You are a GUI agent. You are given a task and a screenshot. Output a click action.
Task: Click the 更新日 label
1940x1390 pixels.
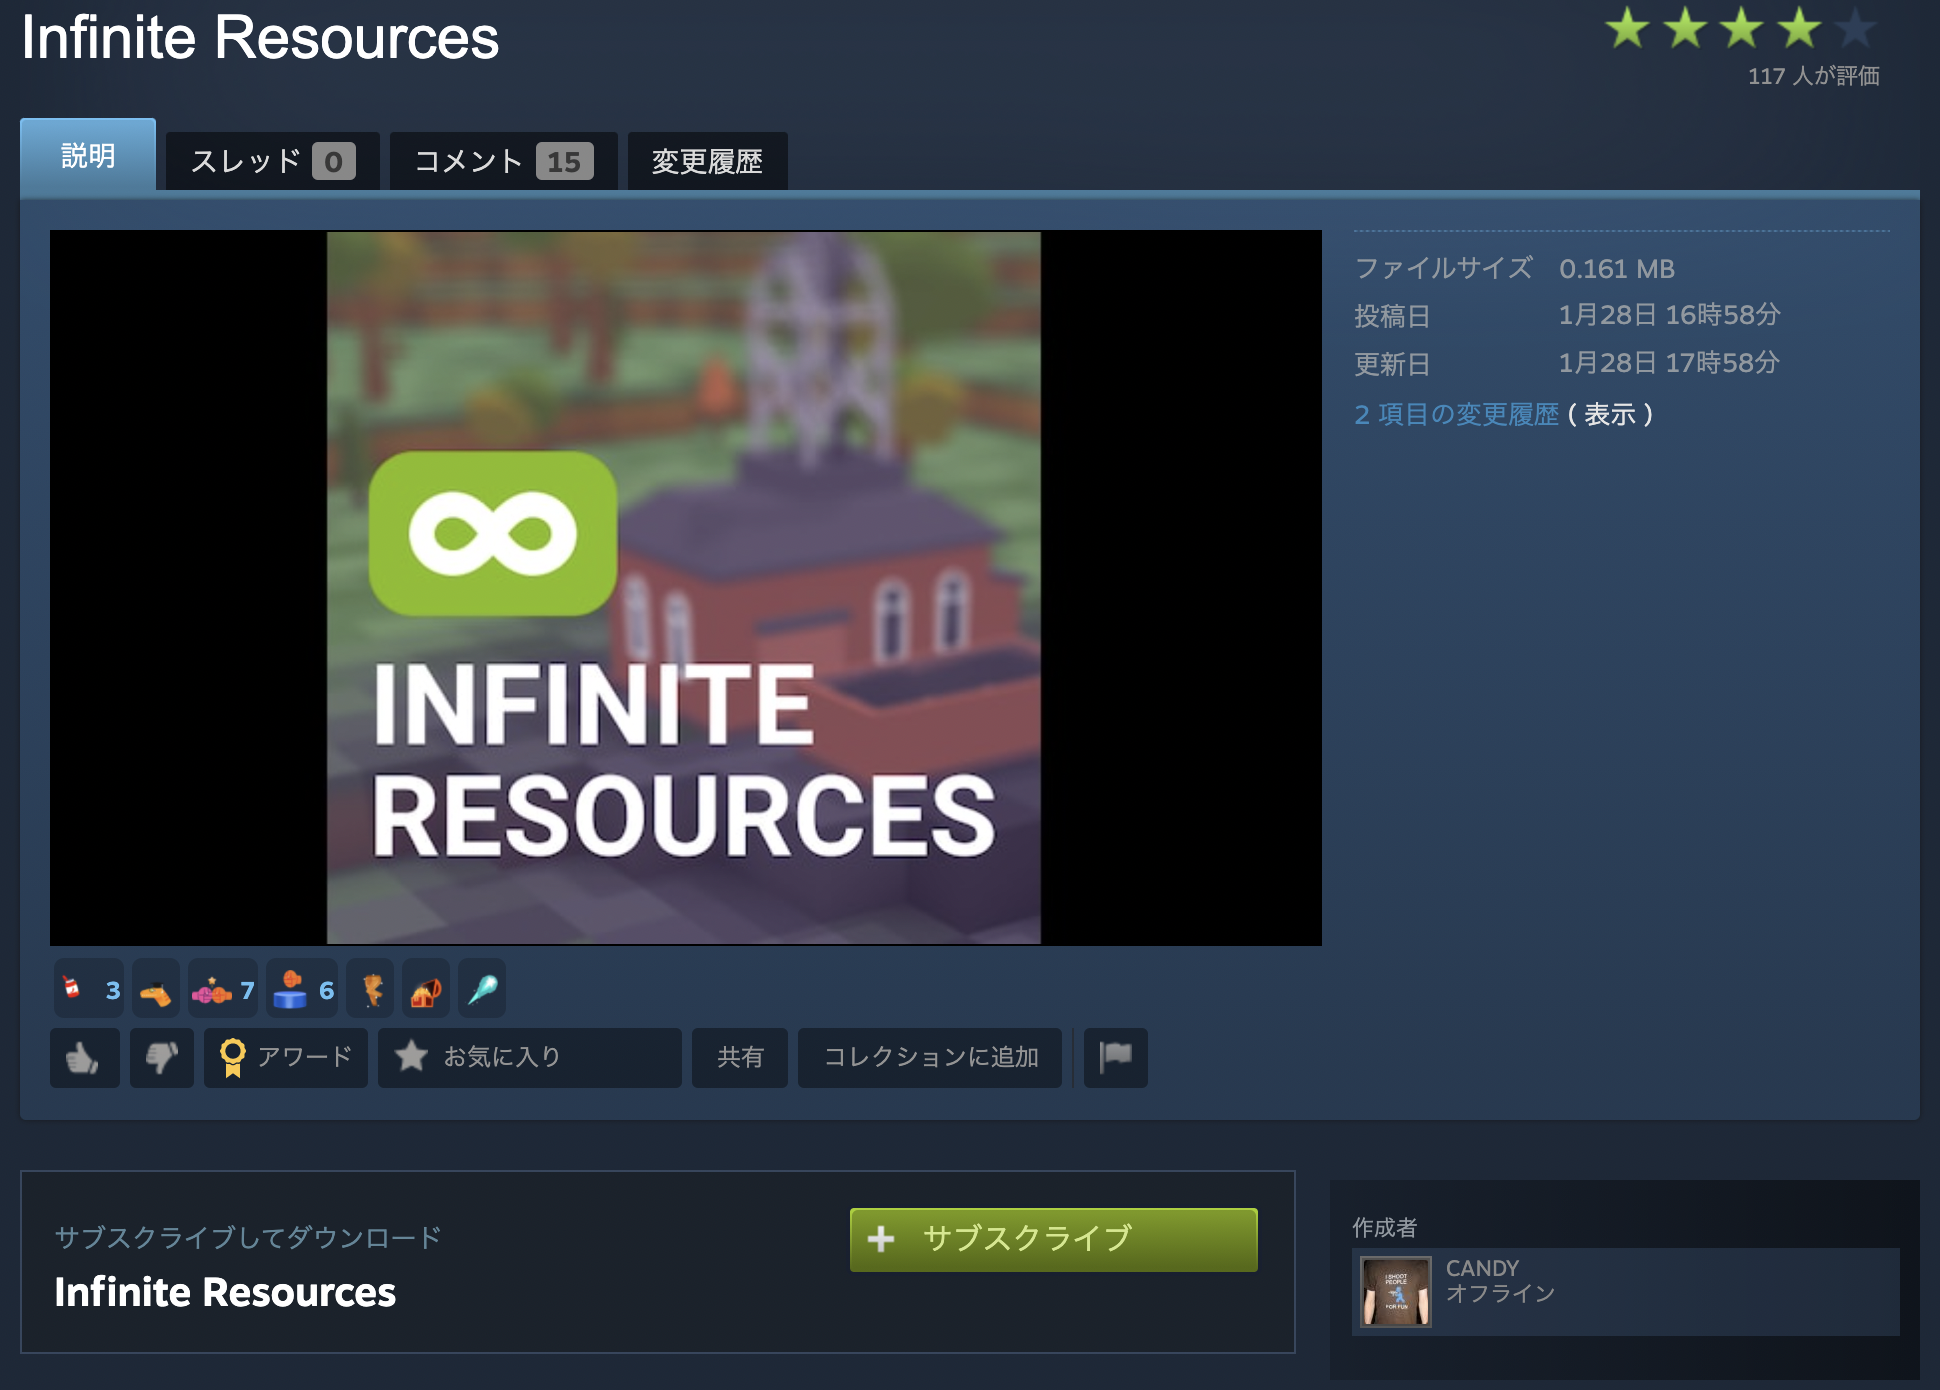pyautogui.click(x=1392, y=364)
